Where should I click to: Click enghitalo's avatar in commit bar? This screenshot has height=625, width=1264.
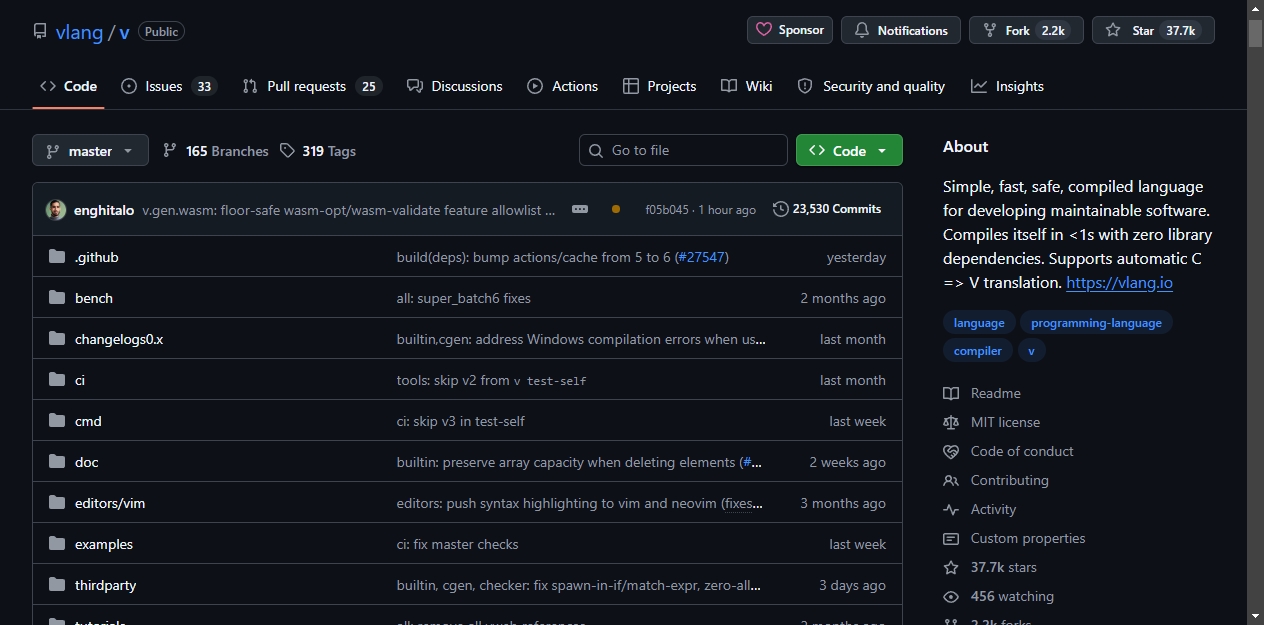click(x=56, y=210)
